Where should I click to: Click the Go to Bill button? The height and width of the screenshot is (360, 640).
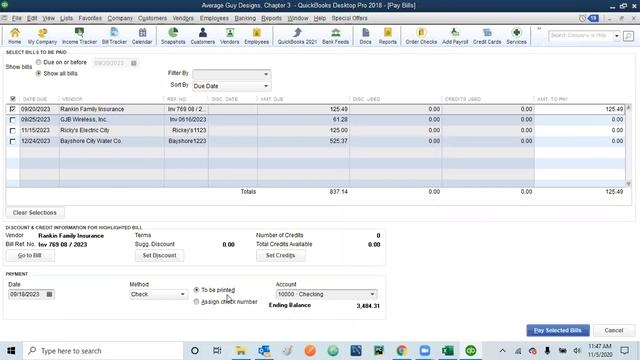click(x=30, y=256)
